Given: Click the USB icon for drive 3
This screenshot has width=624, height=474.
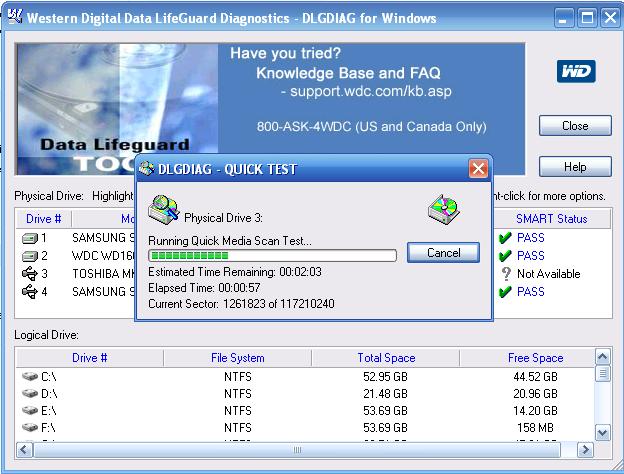Looking at the screenshot, I should [x=29, y=274].
